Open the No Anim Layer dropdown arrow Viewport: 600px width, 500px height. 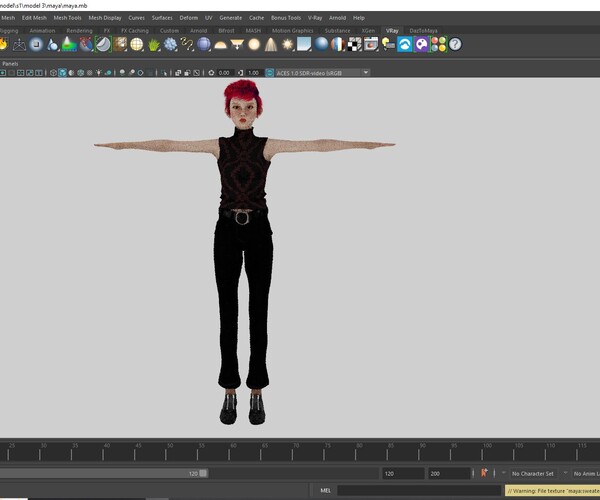point(565,473)
